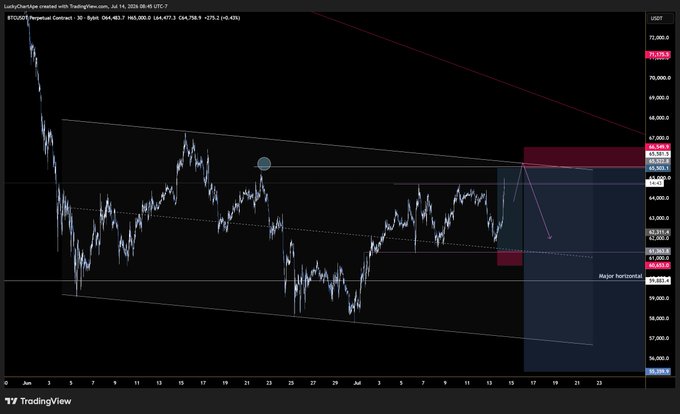
Task: Click the 55,359.9 blue price label
Action: coord(658,371)
